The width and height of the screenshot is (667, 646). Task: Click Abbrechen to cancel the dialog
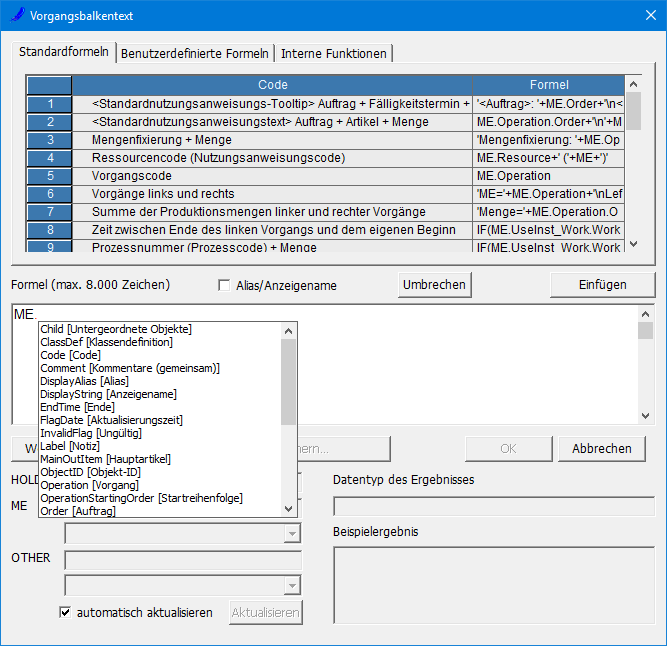(x=601, y=449)
